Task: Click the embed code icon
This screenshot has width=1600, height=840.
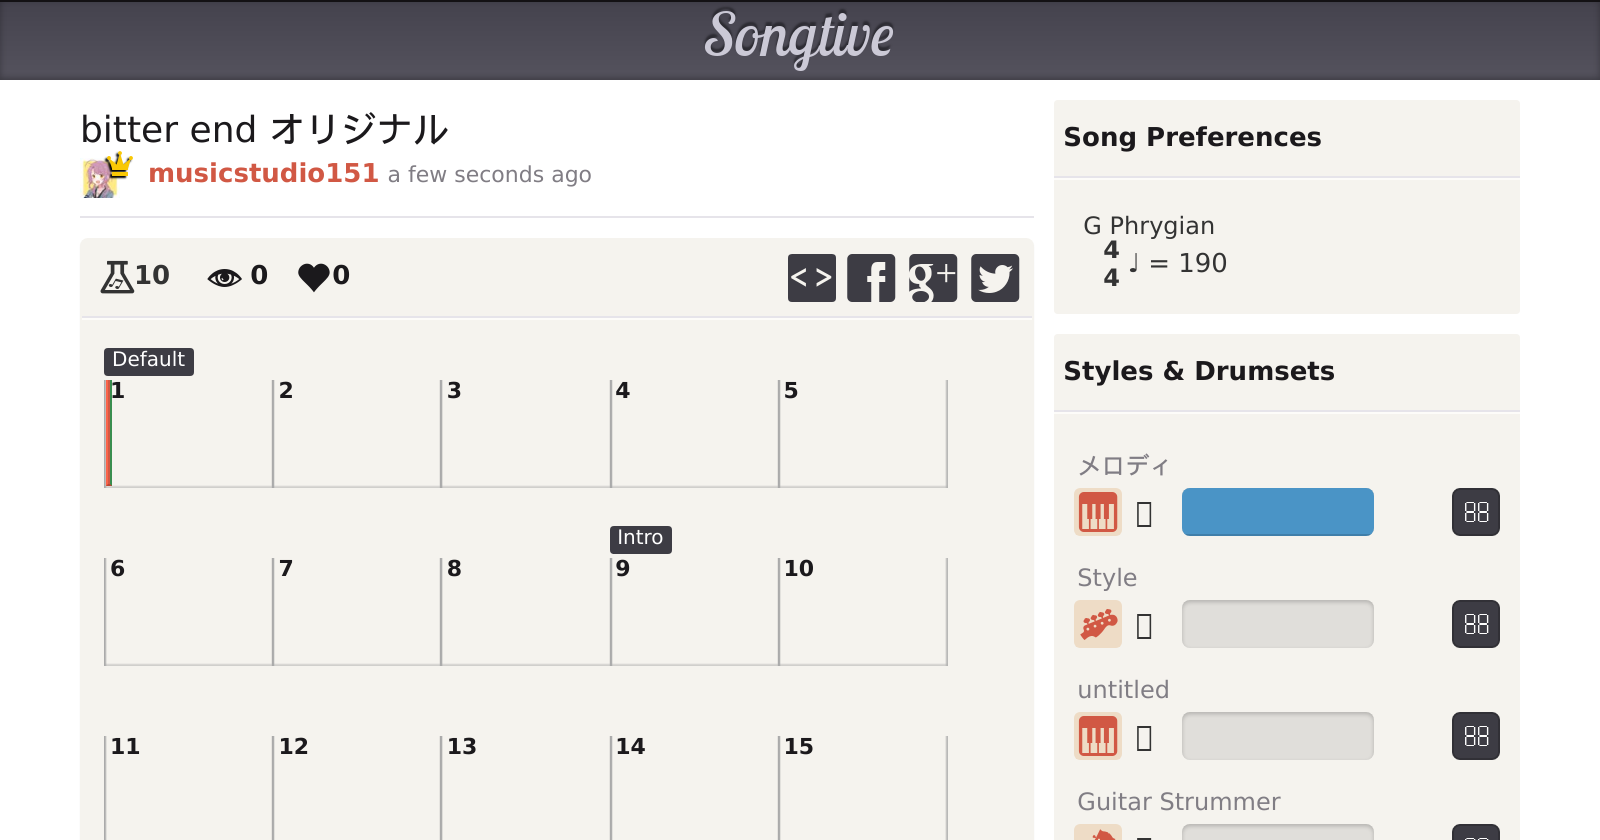Action: [x=811, y=277]
